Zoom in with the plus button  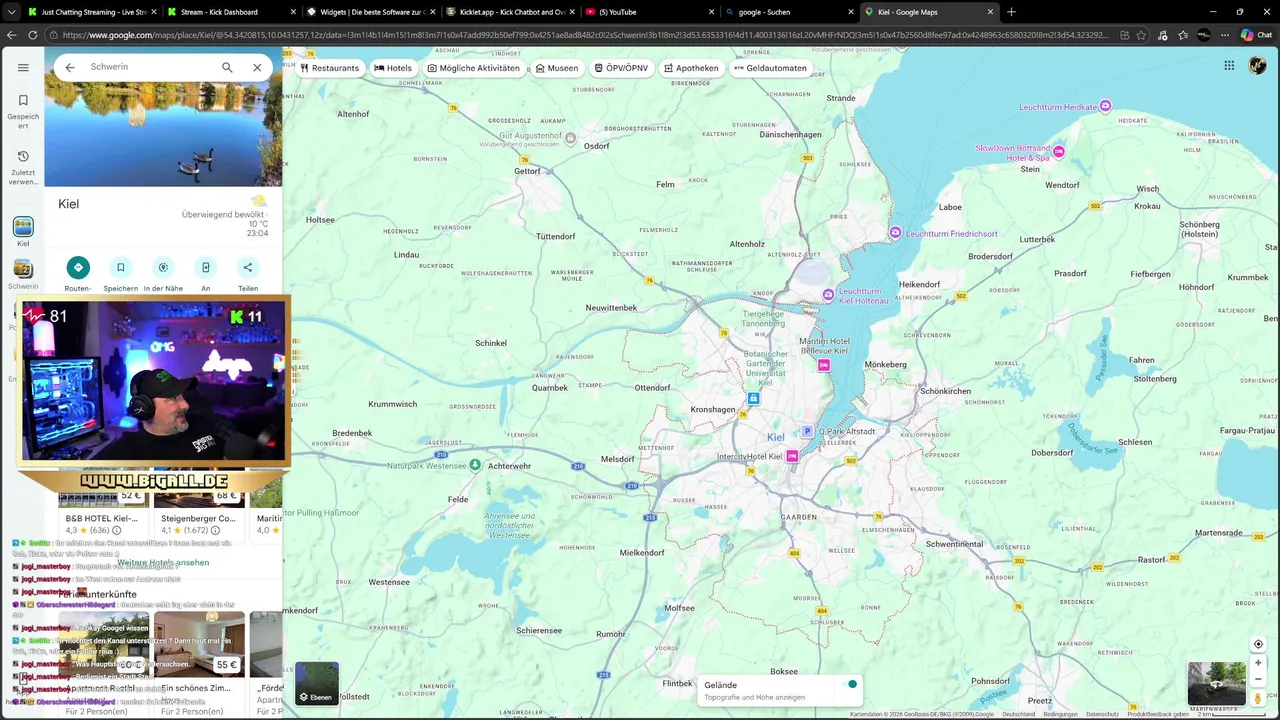(1258, 663)
